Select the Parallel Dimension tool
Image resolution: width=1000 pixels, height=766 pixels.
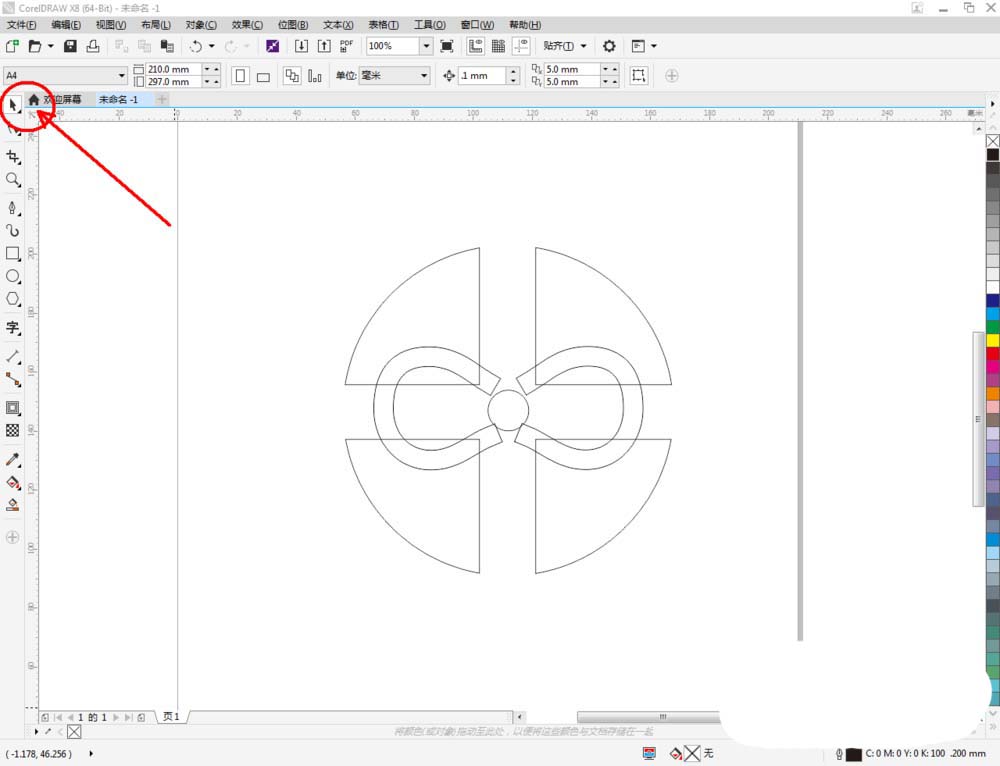[x=13, y=357]
